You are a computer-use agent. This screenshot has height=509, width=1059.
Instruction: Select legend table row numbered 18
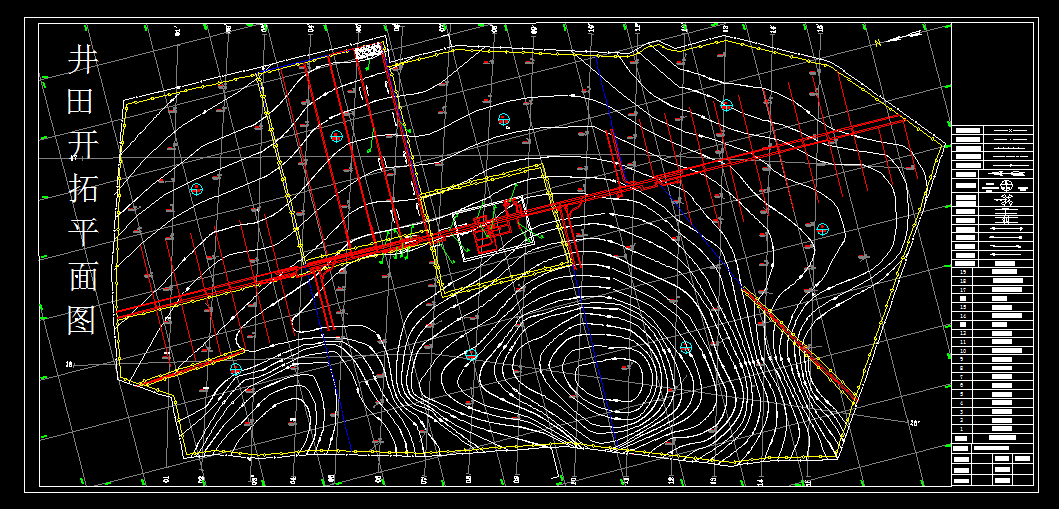[x=993, y=281]
